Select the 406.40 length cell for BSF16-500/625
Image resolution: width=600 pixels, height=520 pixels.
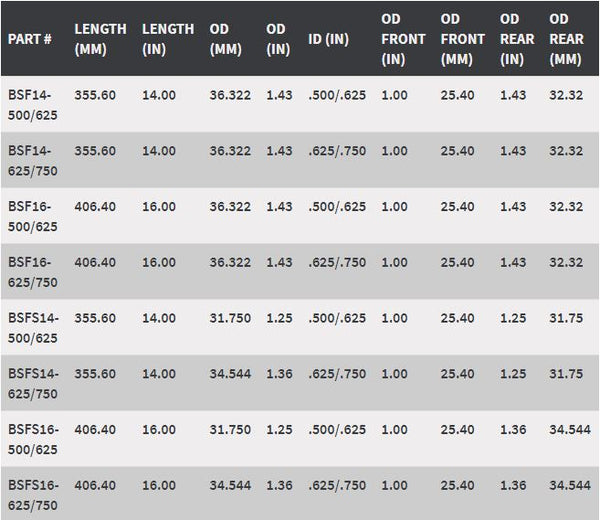tap(95, 206)
